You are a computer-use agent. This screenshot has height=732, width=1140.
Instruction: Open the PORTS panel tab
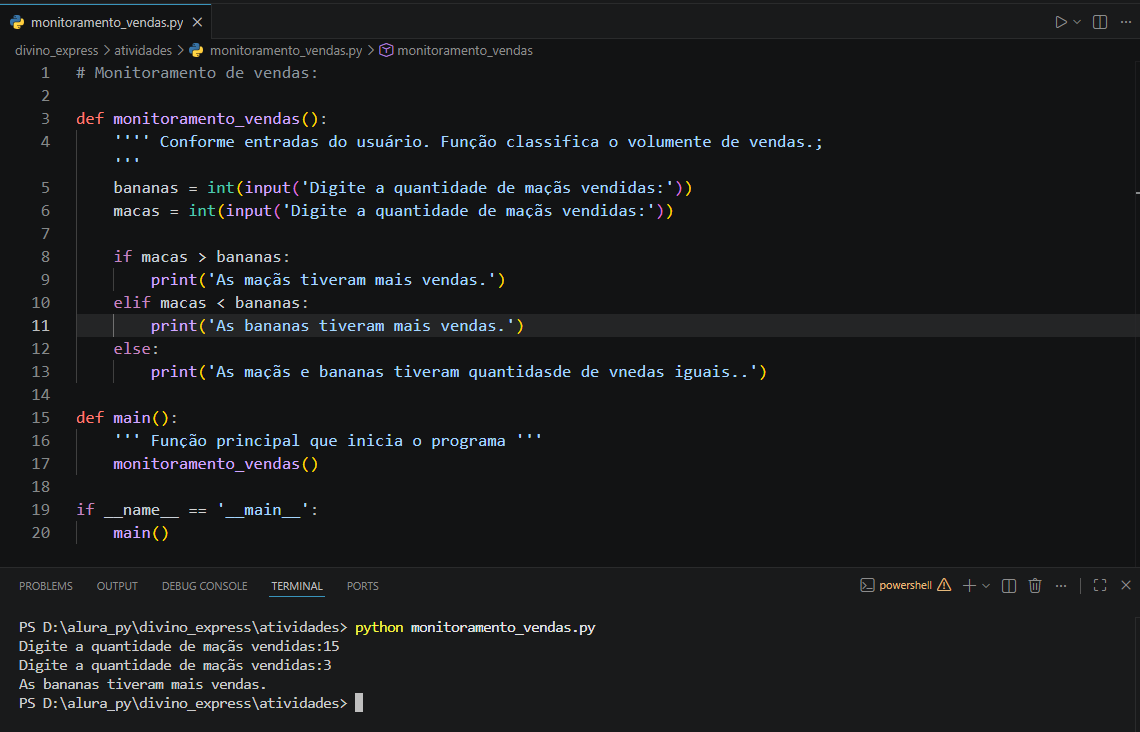coord(363,586)
